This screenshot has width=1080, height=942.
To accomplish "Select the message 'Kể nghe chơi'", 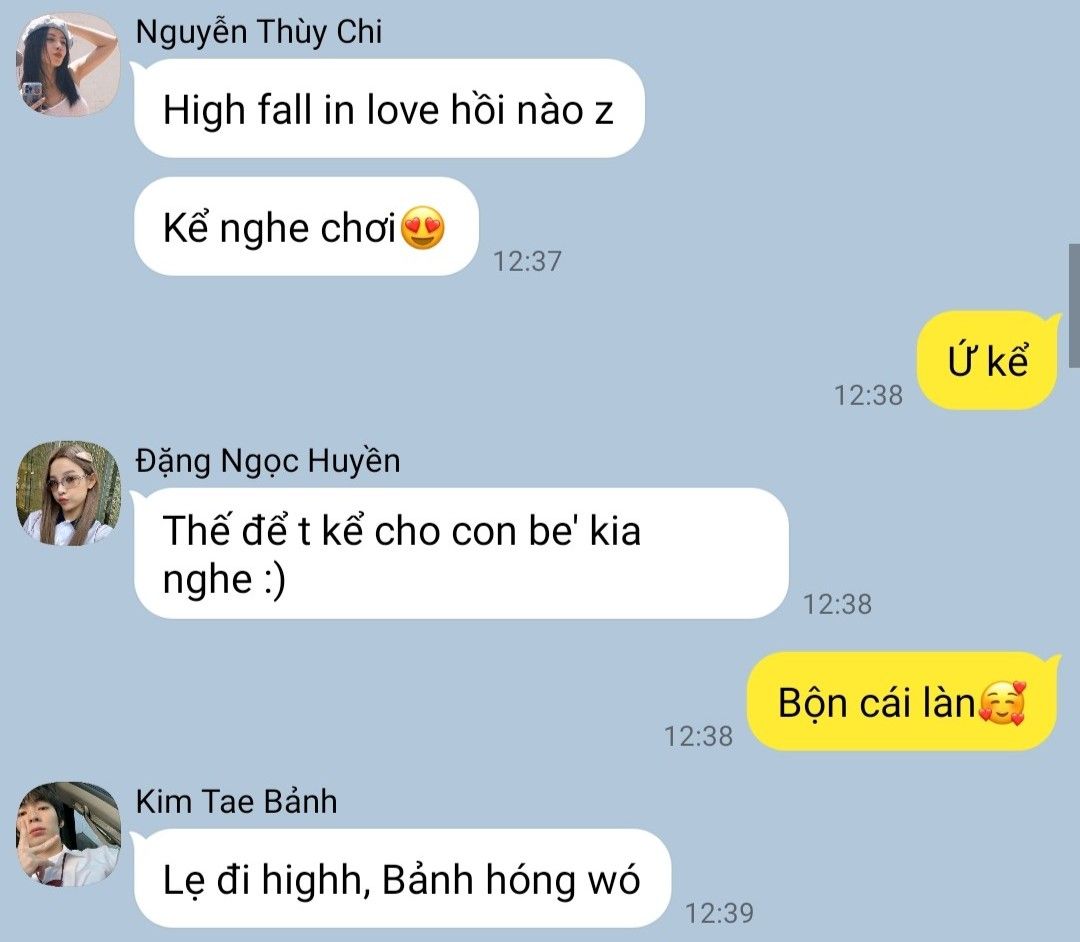I will (x=306, y=227).
